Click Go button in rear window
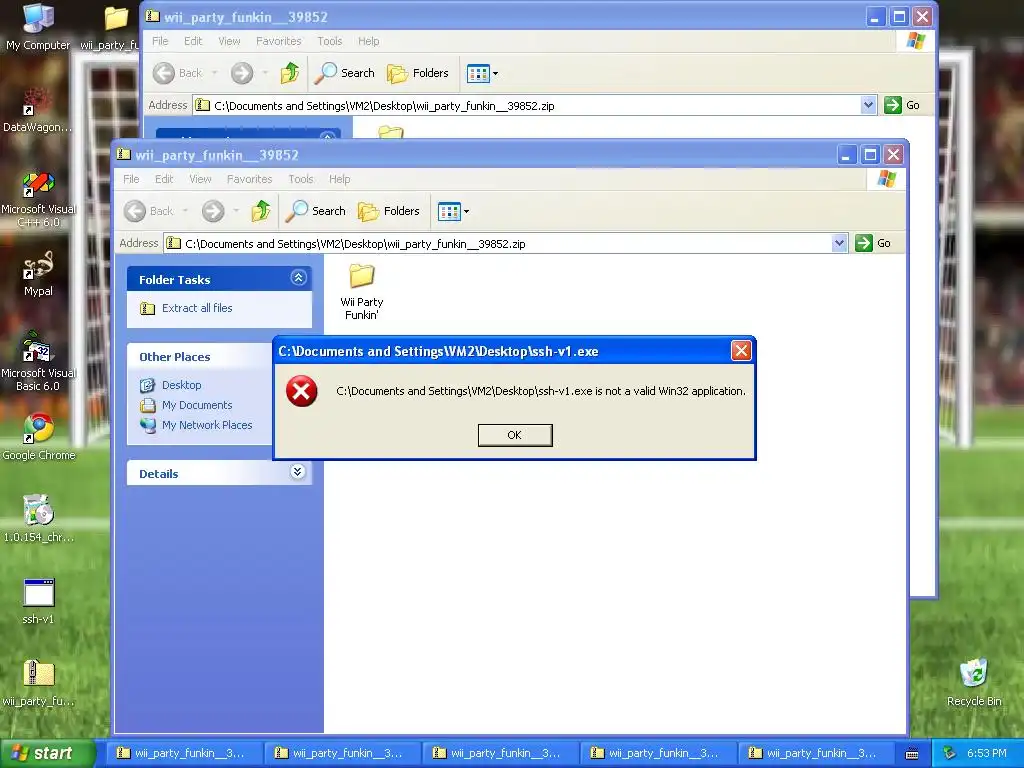Viewport: 1024px width, 768px height. coord(903,105)
